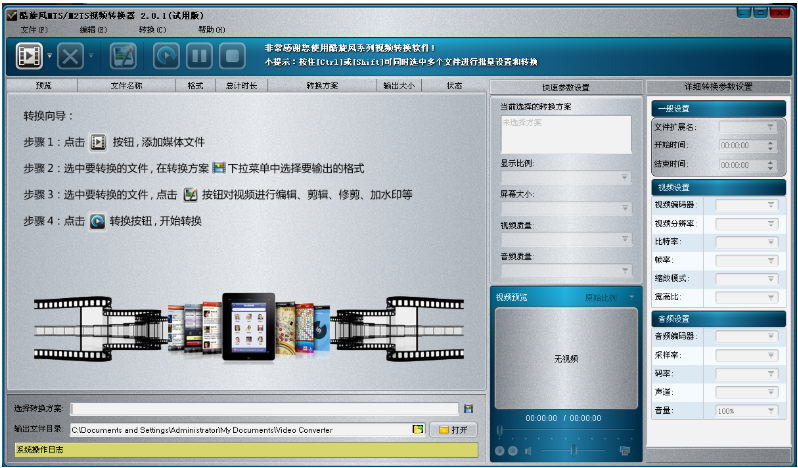This screenshot has width=798, height=468.
Task: Click the 系统操作日志 yellow log bar
Action: (246, 450)
